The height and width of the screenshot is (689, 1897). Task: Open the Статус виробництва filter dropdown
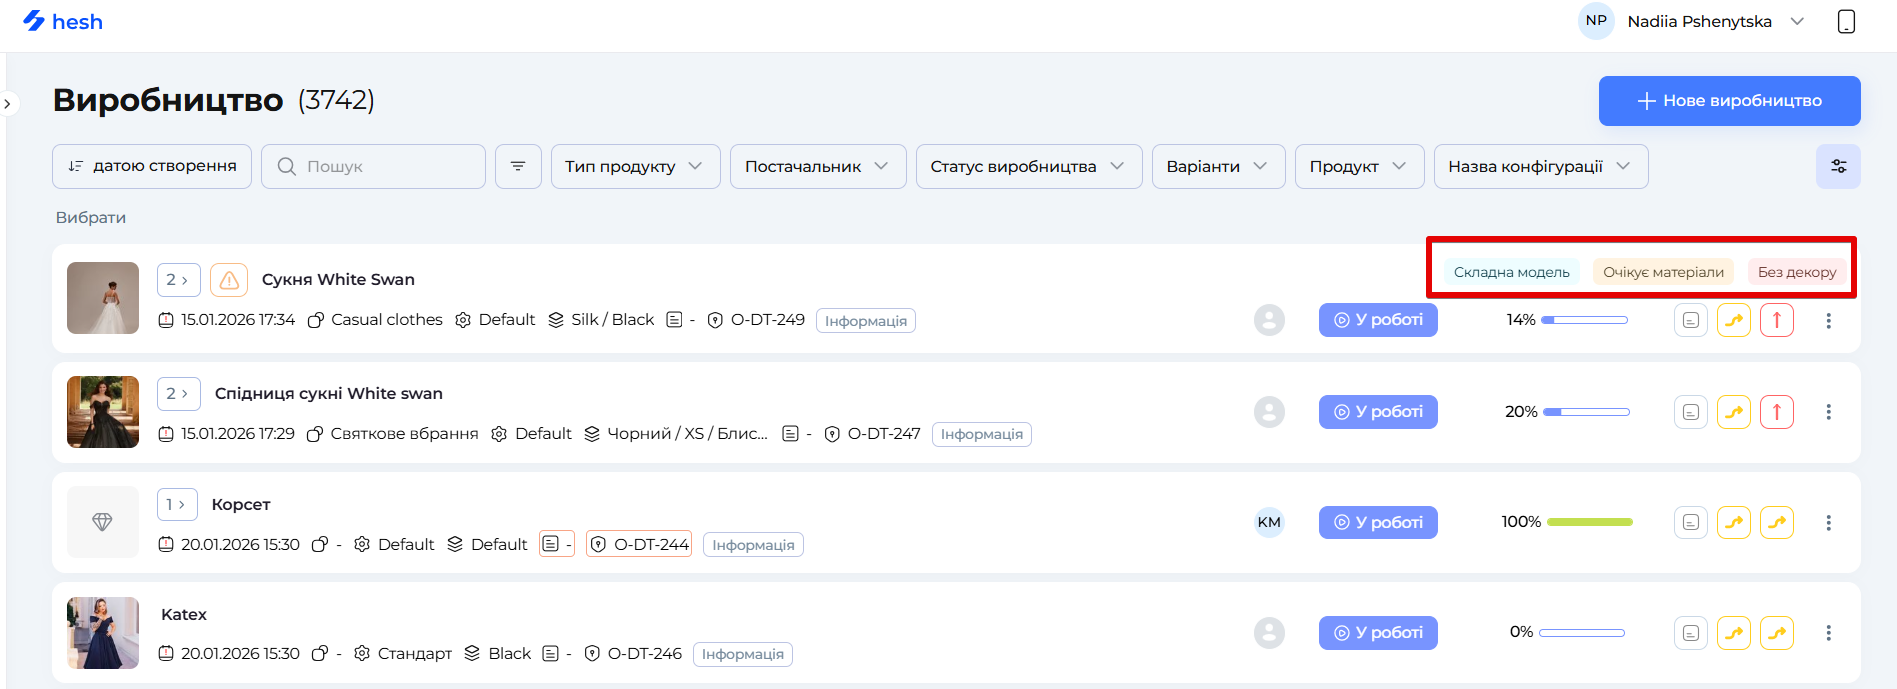pos(1028,166)
